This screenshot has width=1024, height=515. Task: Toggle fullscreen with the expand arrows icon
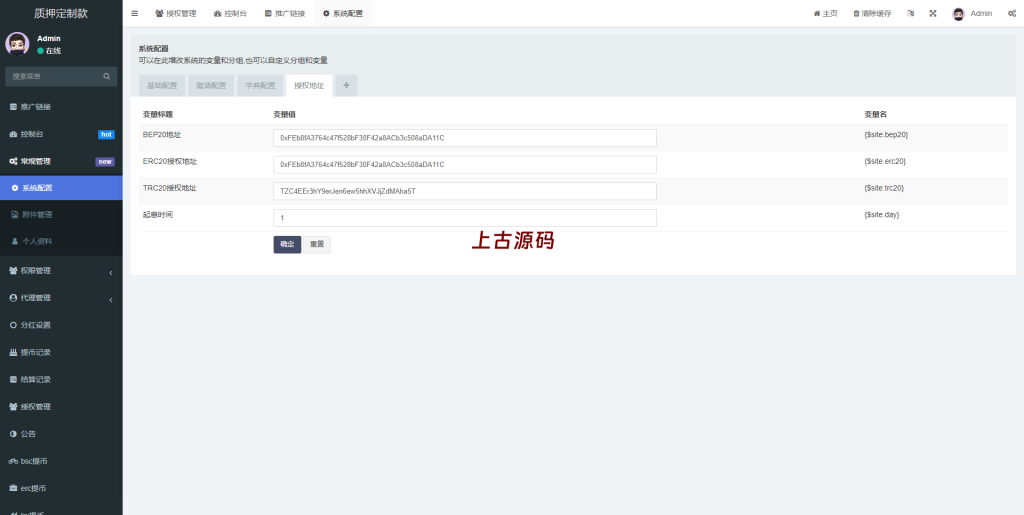[933, 13]
